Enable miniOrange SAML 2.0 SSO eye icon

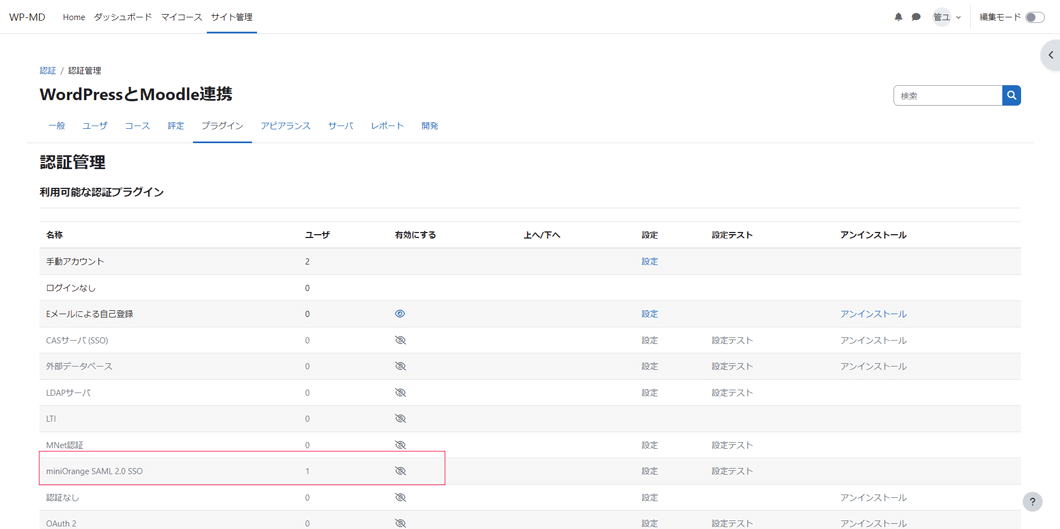[x=400, y=471]
